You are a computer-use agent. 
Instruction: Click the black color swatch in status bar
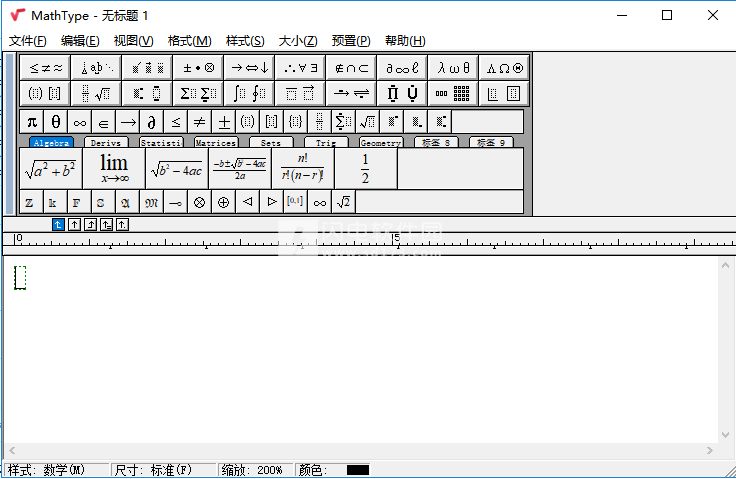click(358, 470)
